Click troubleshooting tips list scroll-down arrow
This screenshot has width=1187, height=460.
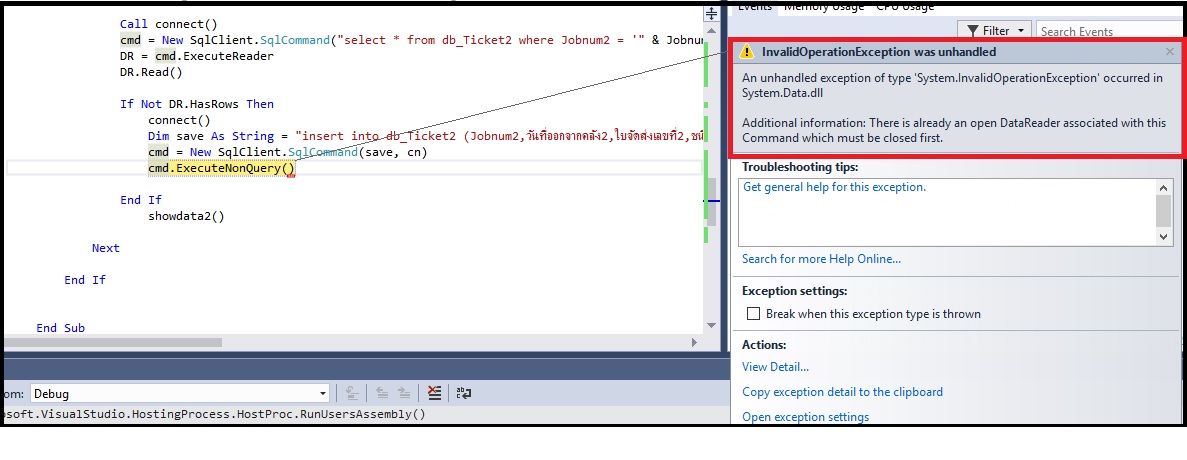click(1164, 238)
